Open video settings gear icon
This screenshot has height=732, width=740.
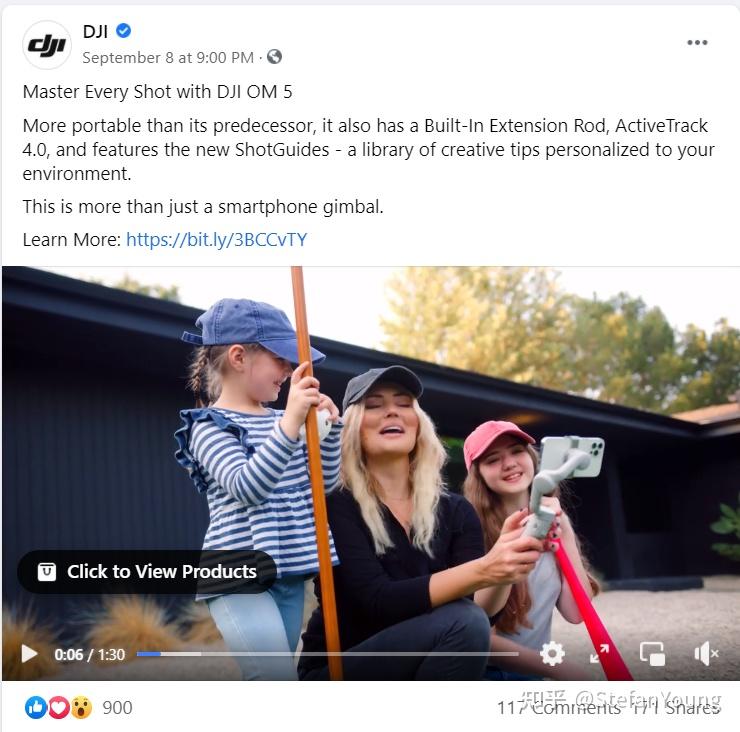(x=552, y=654)
